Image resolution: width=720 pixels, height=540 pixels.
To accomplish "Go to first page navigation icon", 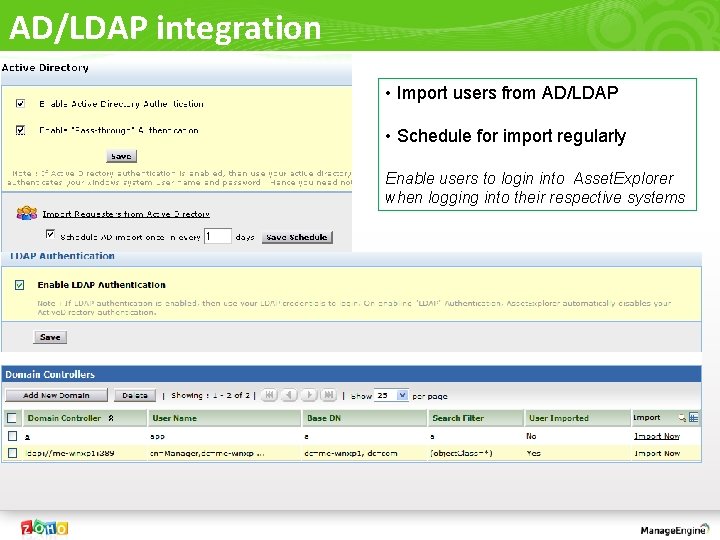I will [270, 395].
